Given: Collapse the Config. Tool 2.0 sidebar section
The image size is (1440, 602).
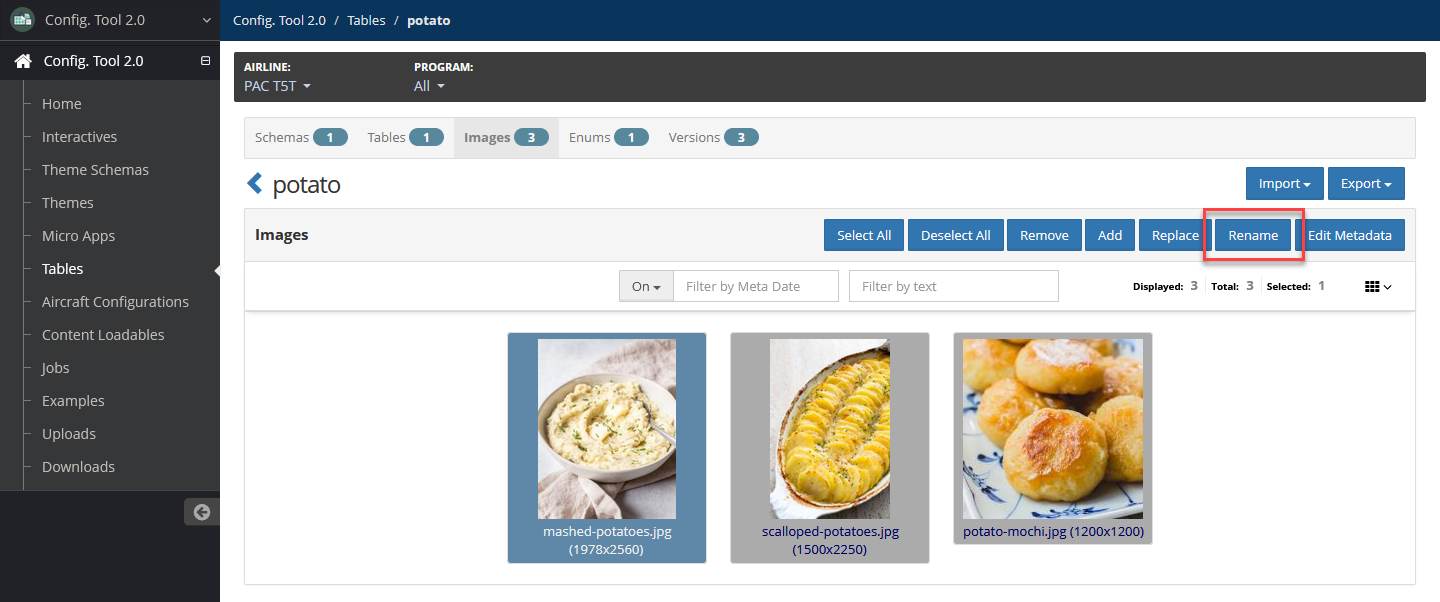Looking at the screenshot, I should tap(205, 61).
